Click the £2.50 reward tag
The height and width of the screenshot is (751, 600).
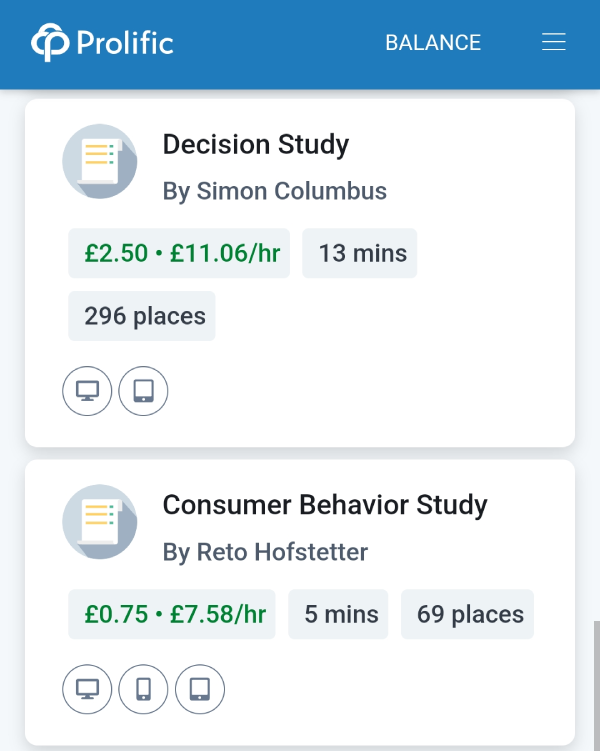(179, 254)
